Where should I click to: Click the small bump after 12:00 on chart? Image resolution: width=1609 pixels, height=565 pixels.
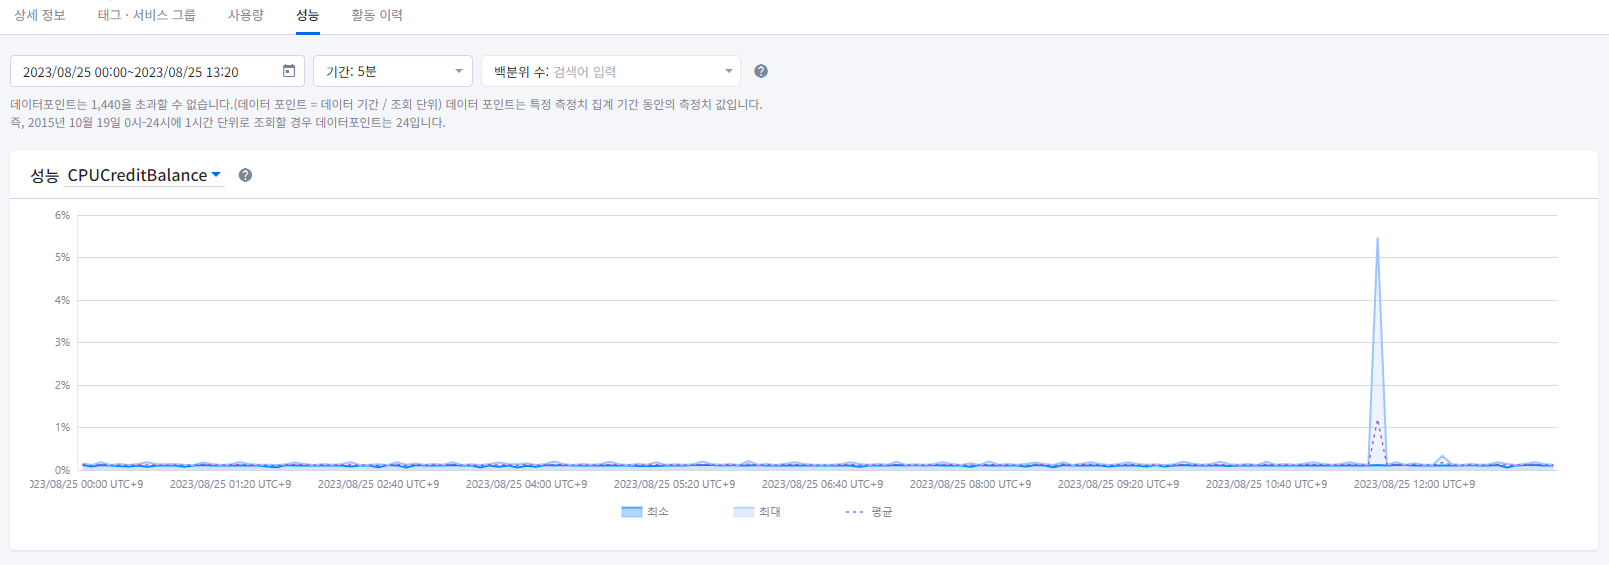(1442, 458)
